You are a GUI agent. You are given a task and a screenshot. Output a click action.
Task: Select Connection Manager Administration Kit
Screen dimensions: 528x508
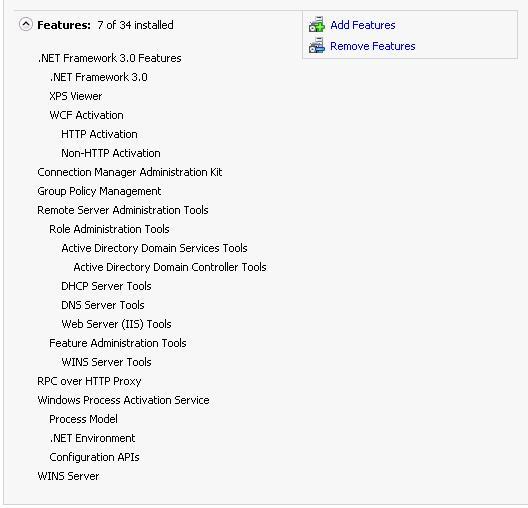[130, 172]
